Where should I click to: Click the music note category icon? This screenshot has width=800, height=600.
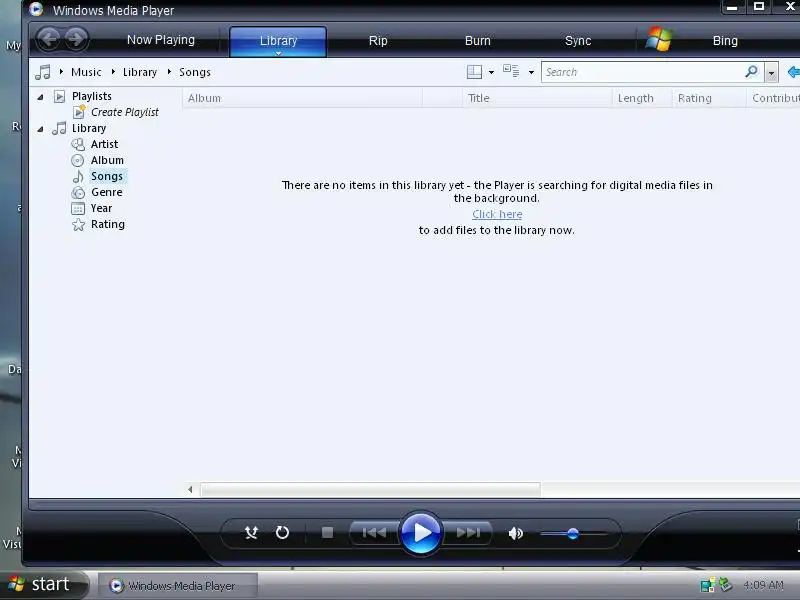pos(43,72)
